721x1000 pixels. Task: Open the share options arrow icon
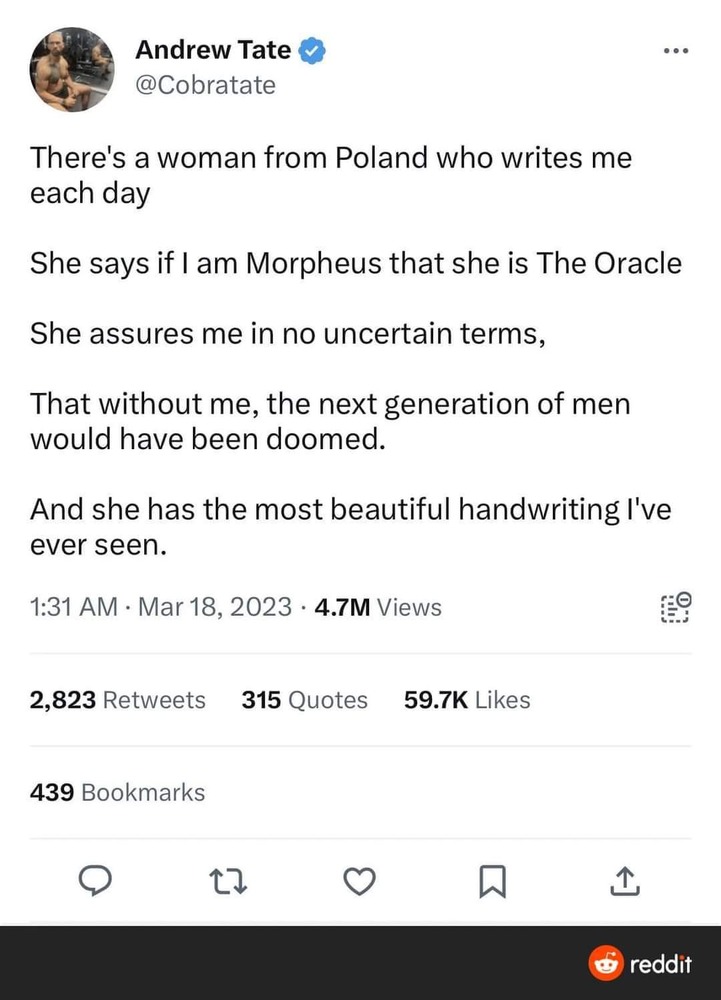622,880
